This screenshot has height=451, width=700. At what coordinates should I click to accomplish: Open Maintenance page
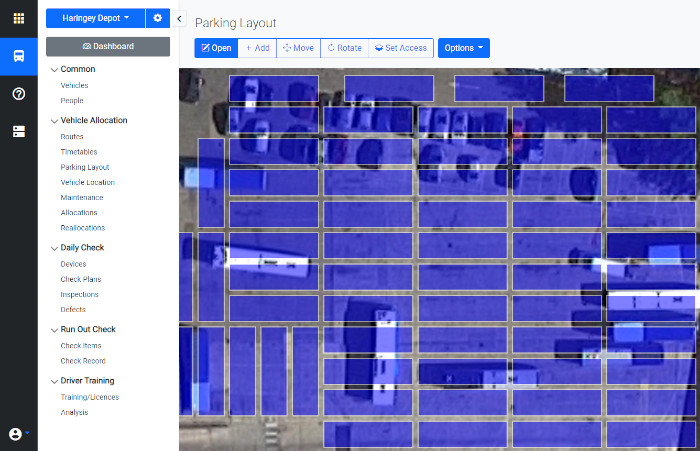pyautogui.click(x=82, y=197)
